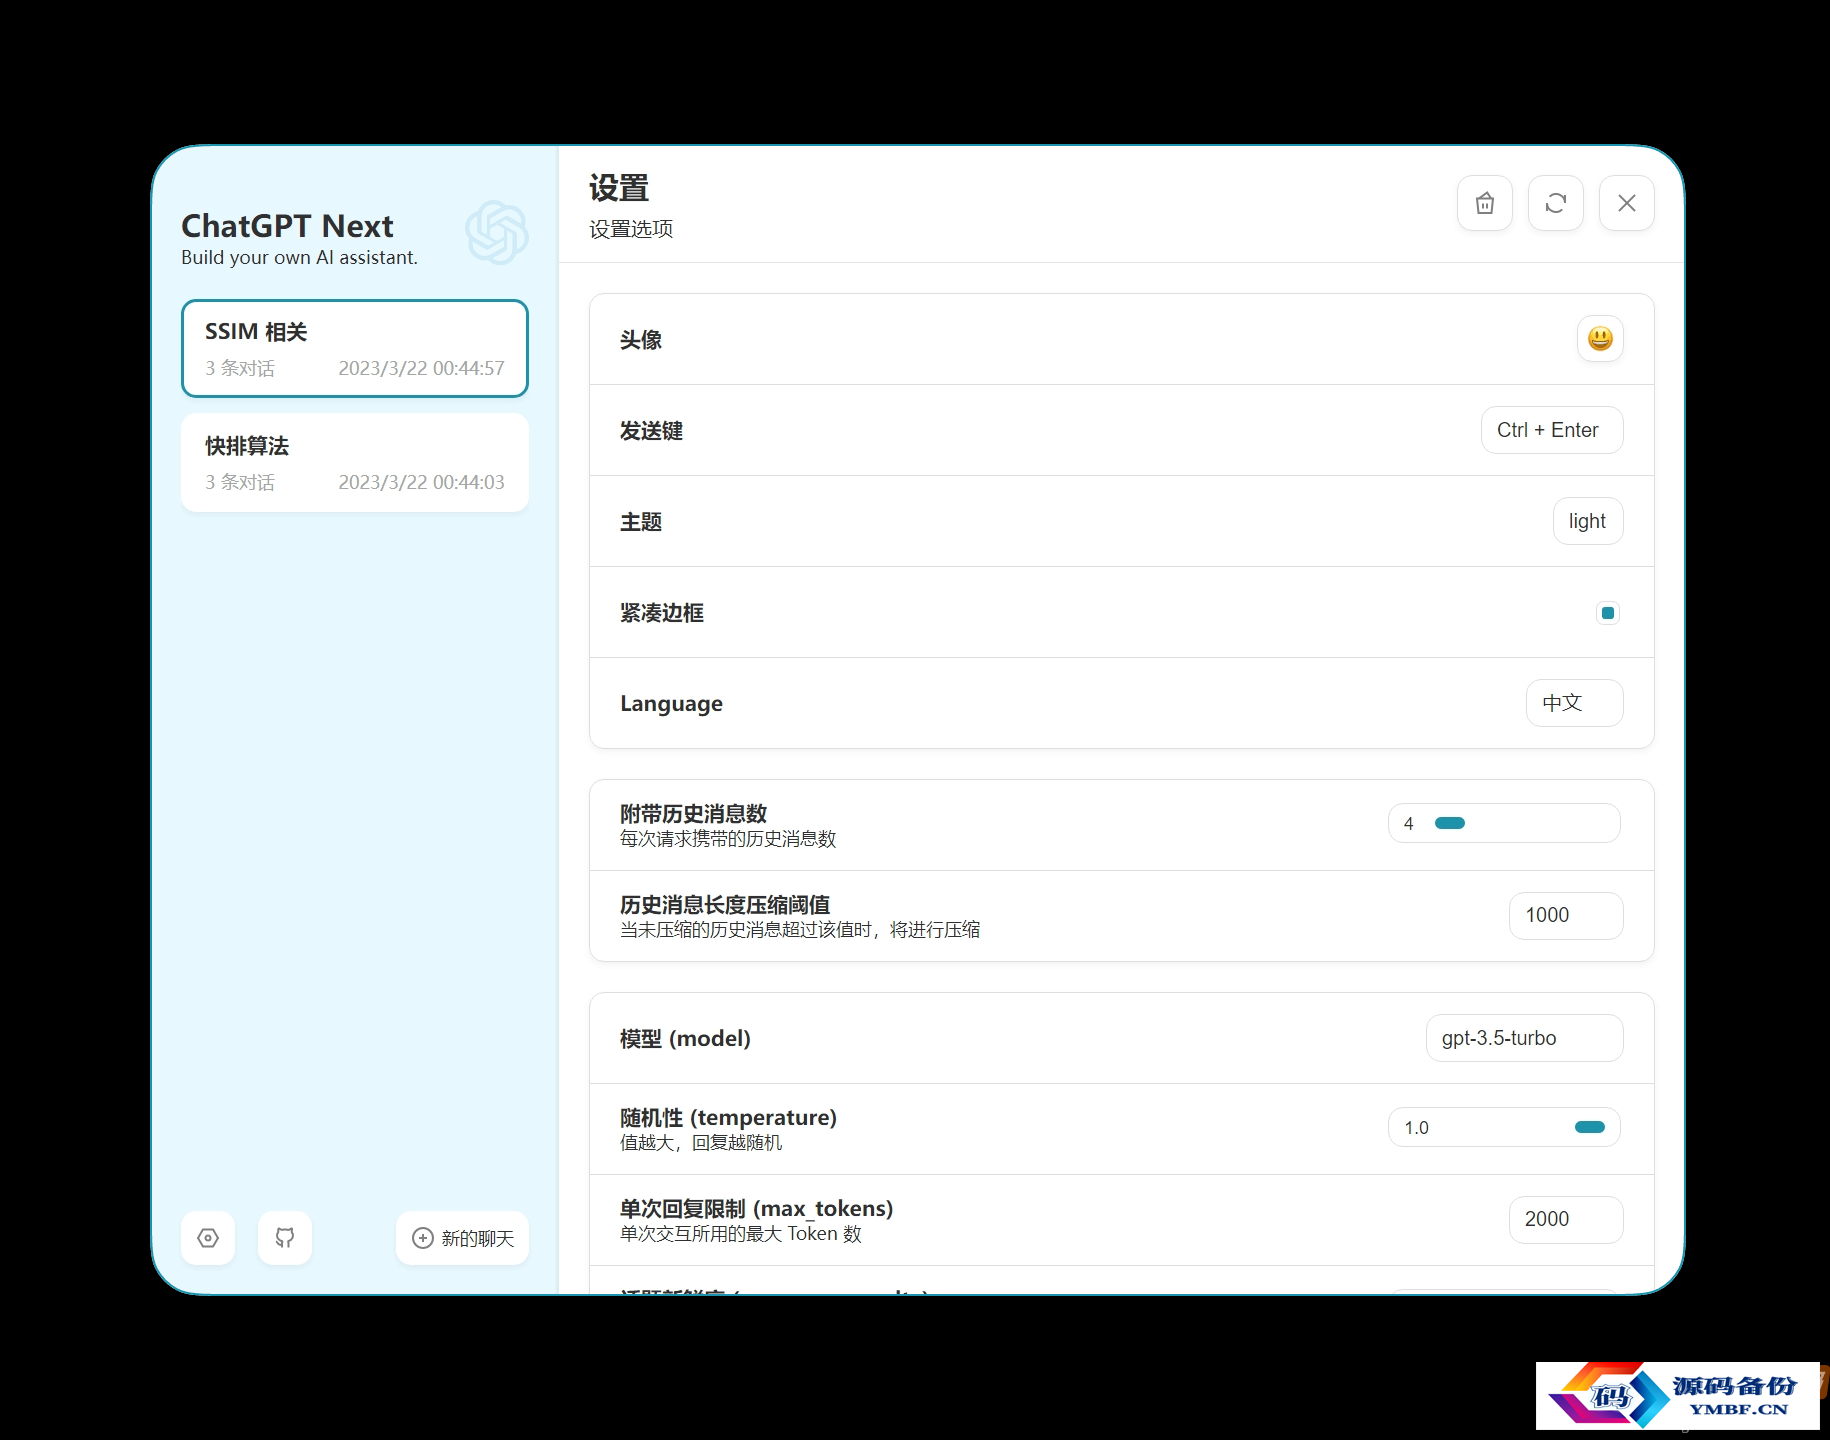The width and height of the screenshot is (1830, 1440).
Task: Open the 模型 gpt-3.5-turbo dropdown
Action: tap(1525, 1038)
